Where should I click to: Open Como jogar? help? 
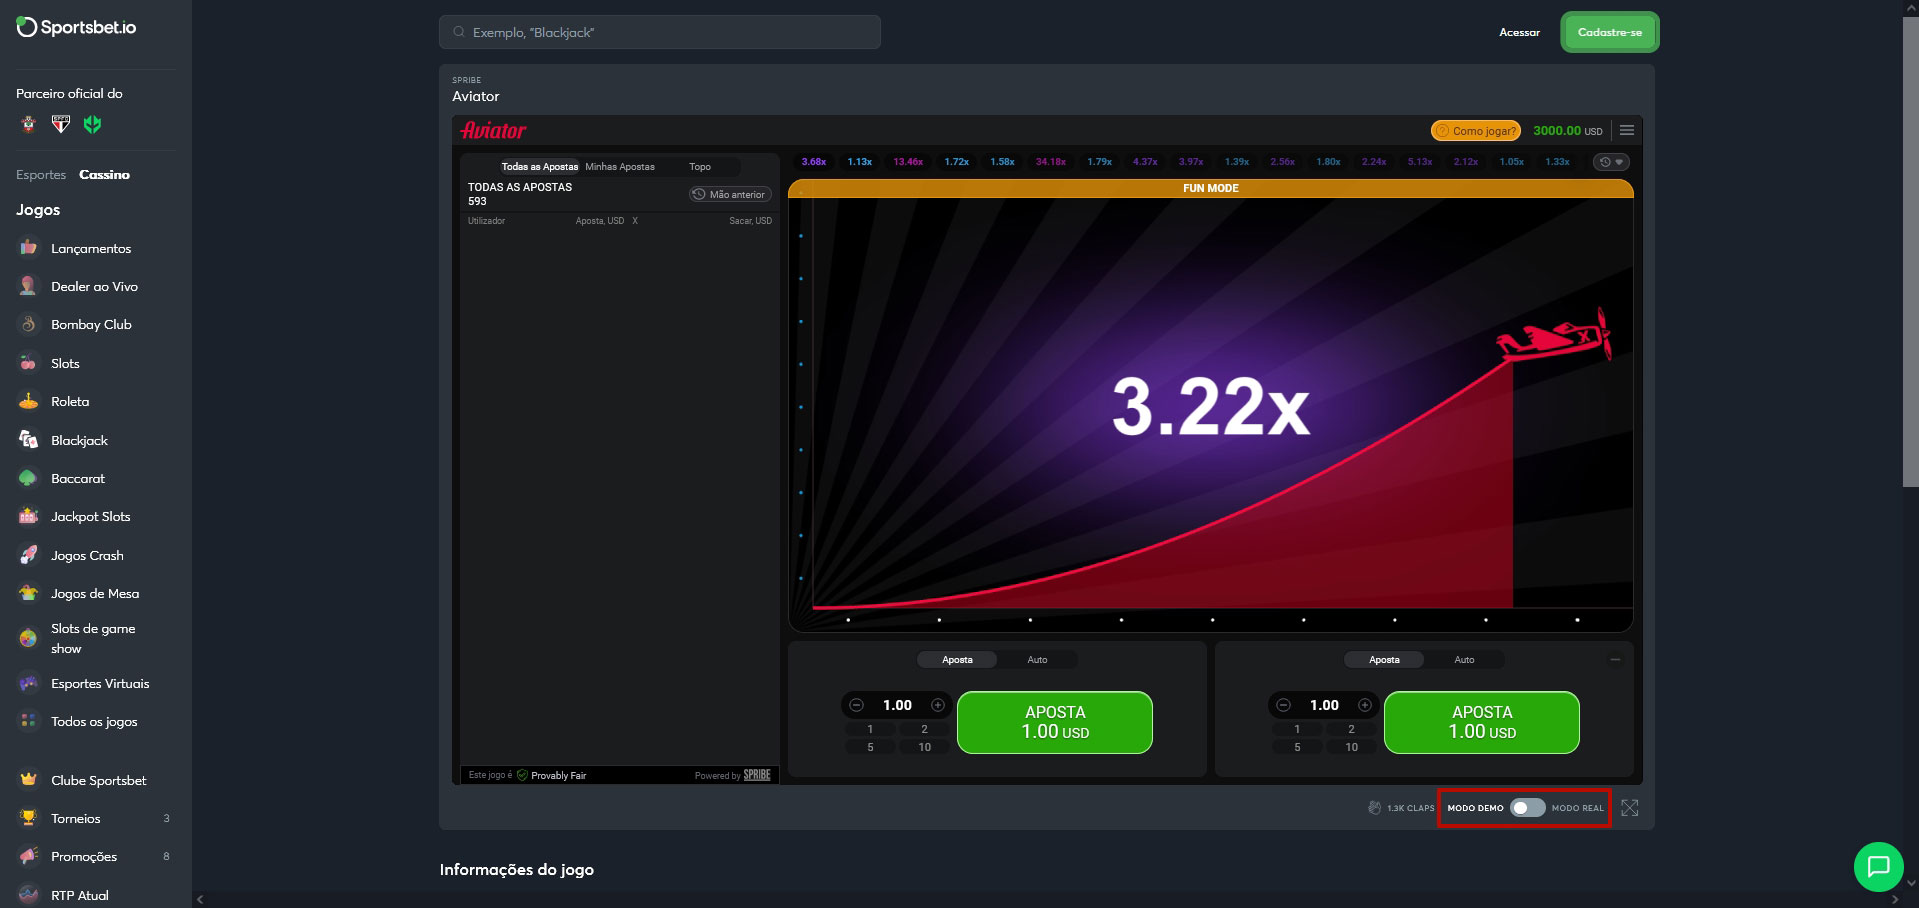click(x=1476, y=130)
